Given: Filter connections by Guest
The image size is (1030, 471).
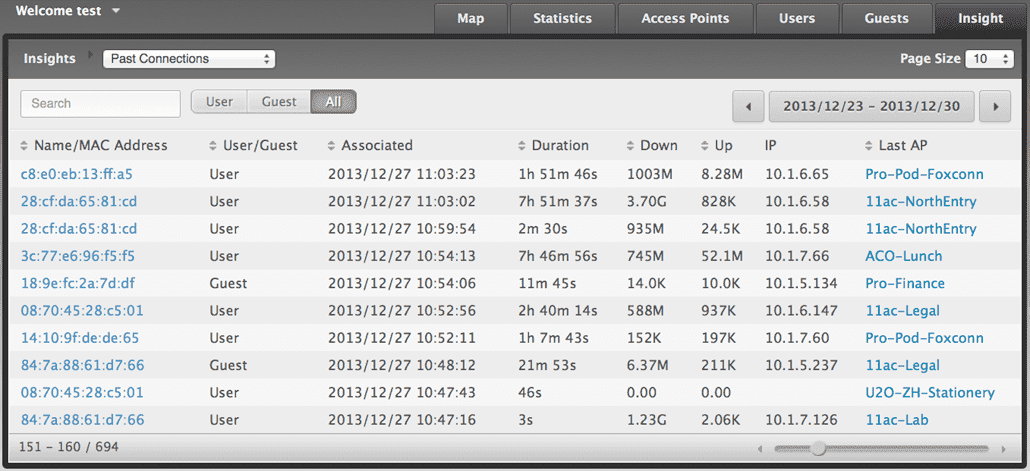Looking at the screenshot, I should [279, 102].
